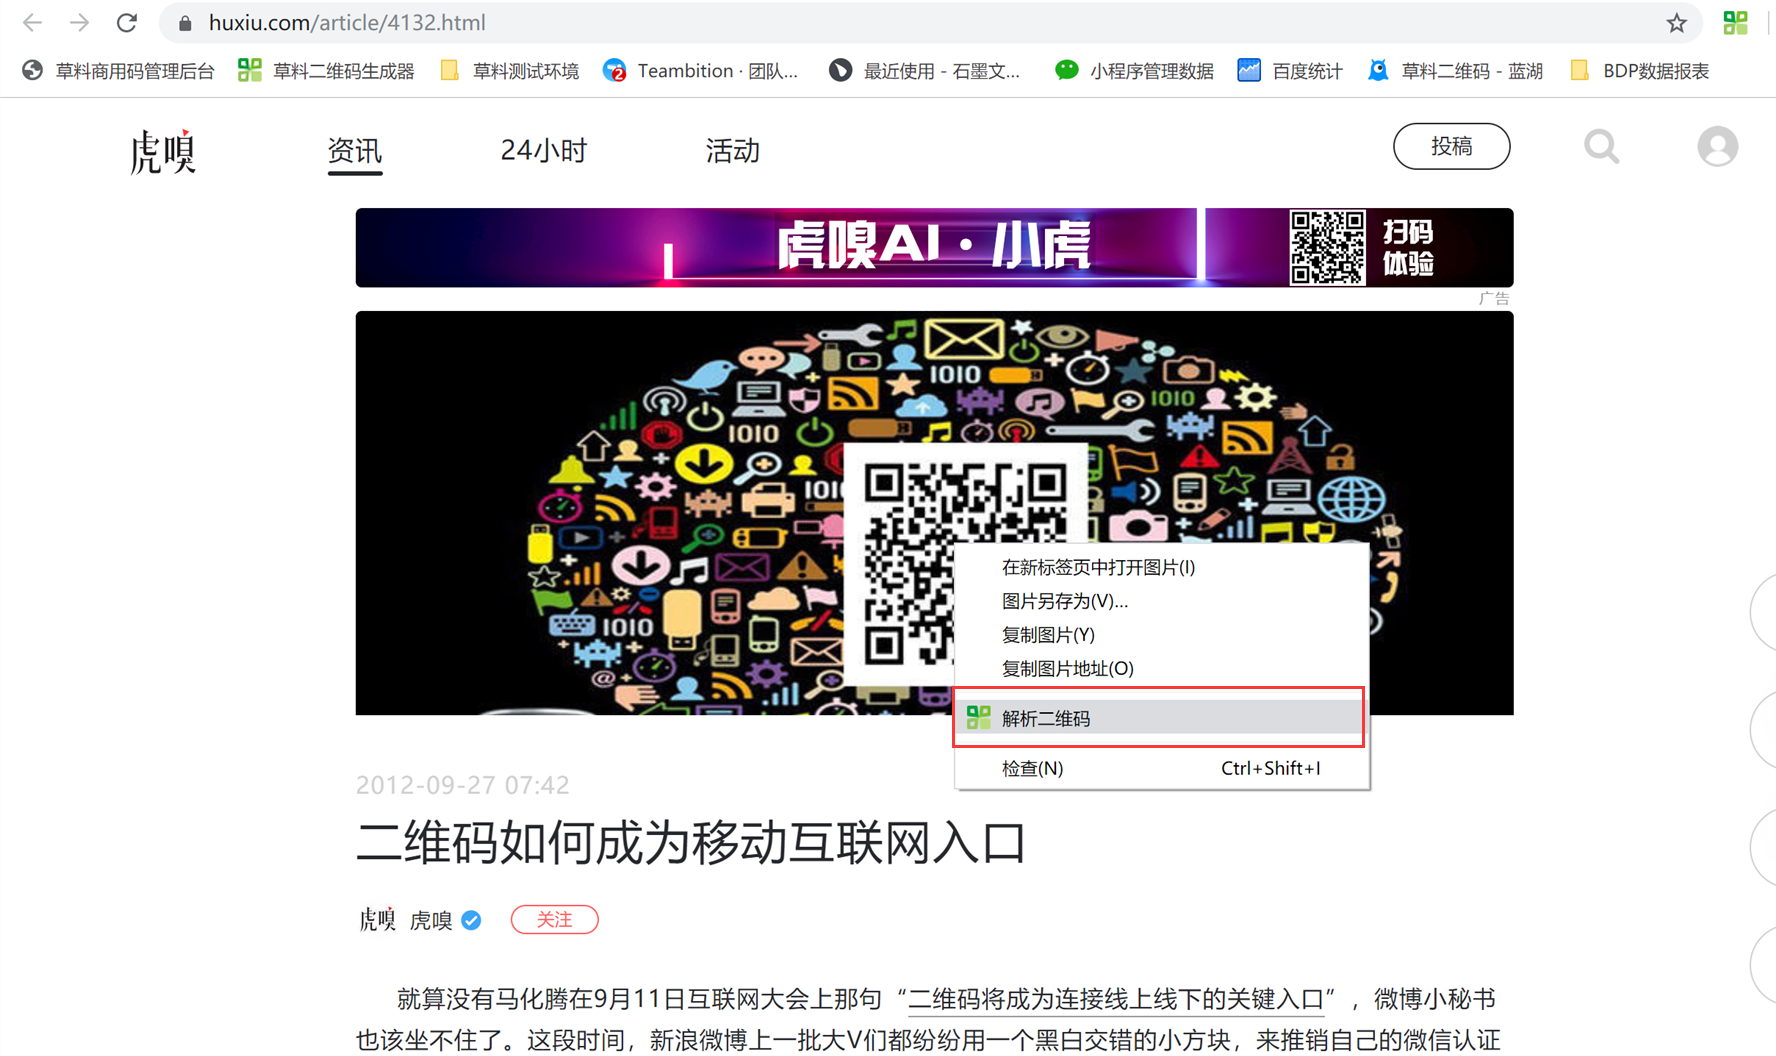Open bookmark 百度统计

tap(1290, 71)
